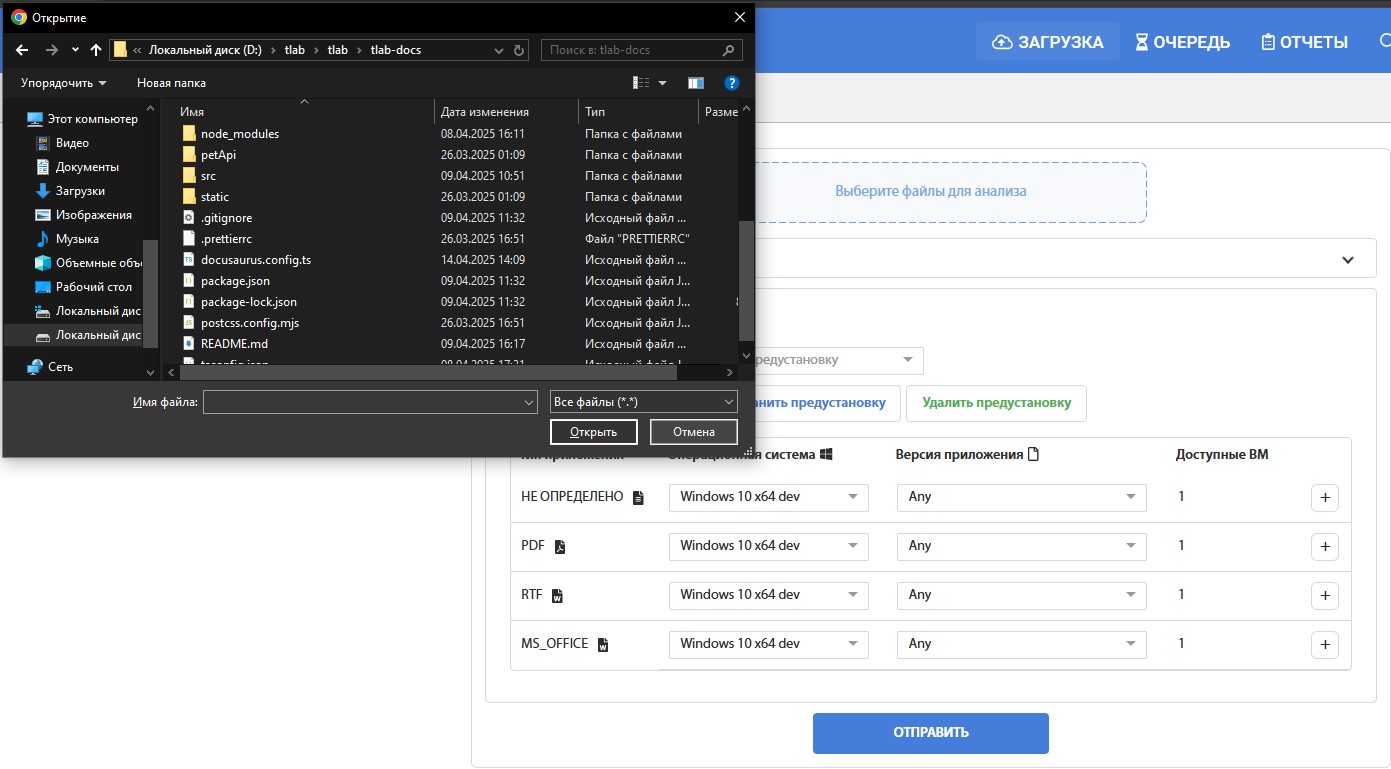Click plus button in PDF row
Image resolution: width=1391 pixels, height=769 pixels.
pyautogui.click(x=1324, y=546)
